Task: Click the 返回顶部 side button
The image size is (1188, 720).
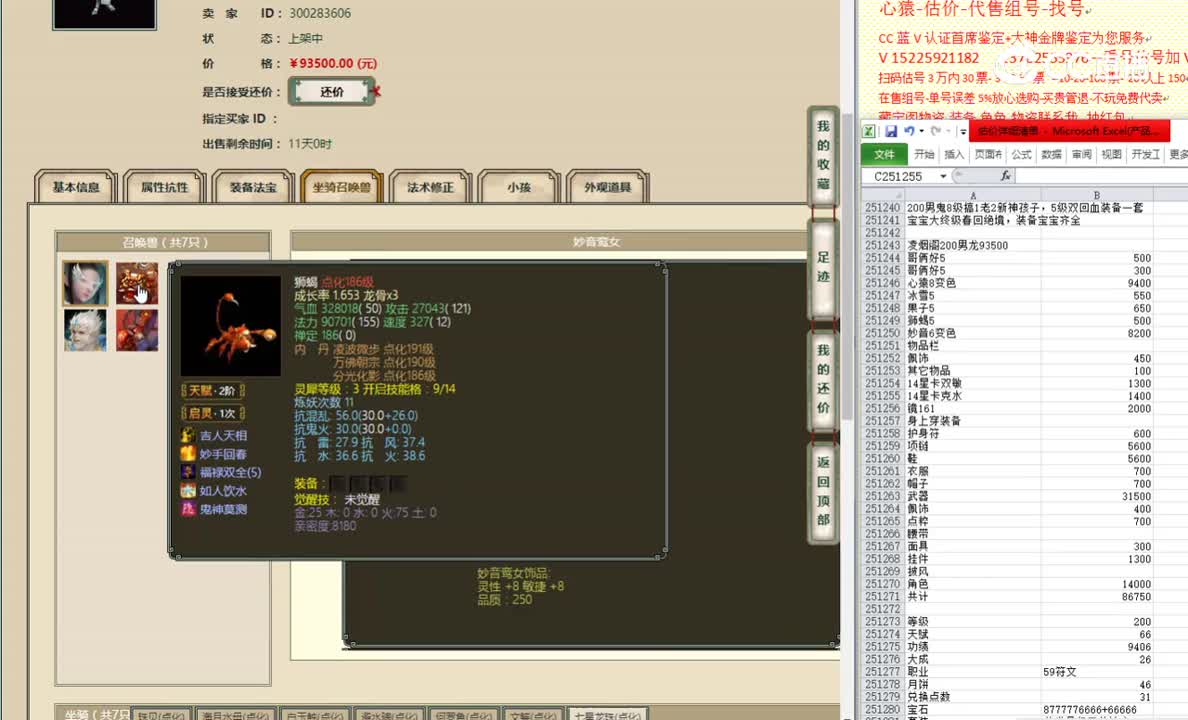Action: 823,491
